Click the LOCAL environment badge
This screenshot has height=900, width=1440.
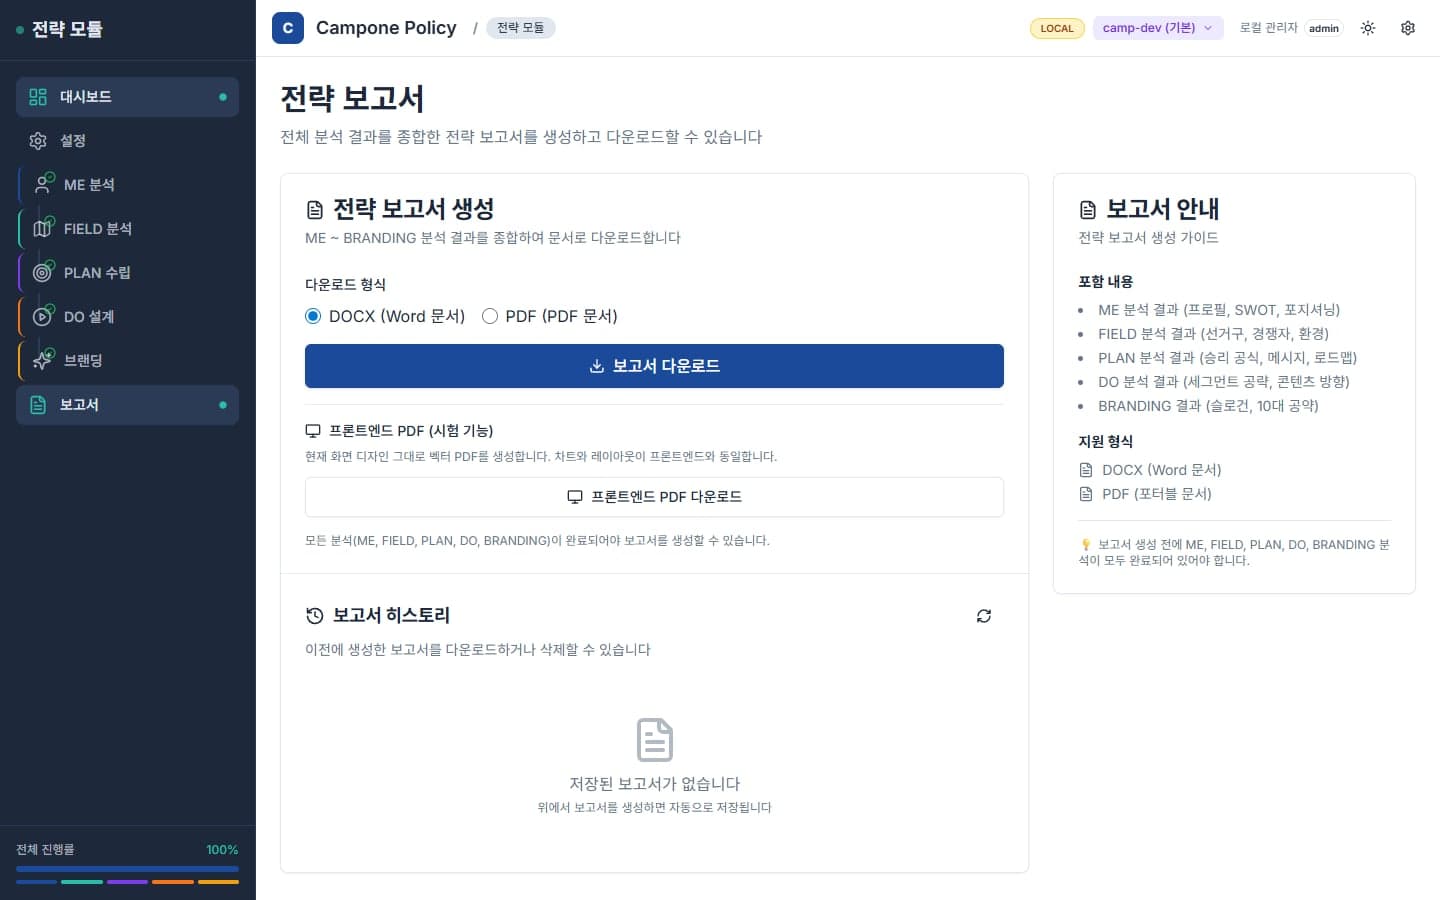(1057, 28)
